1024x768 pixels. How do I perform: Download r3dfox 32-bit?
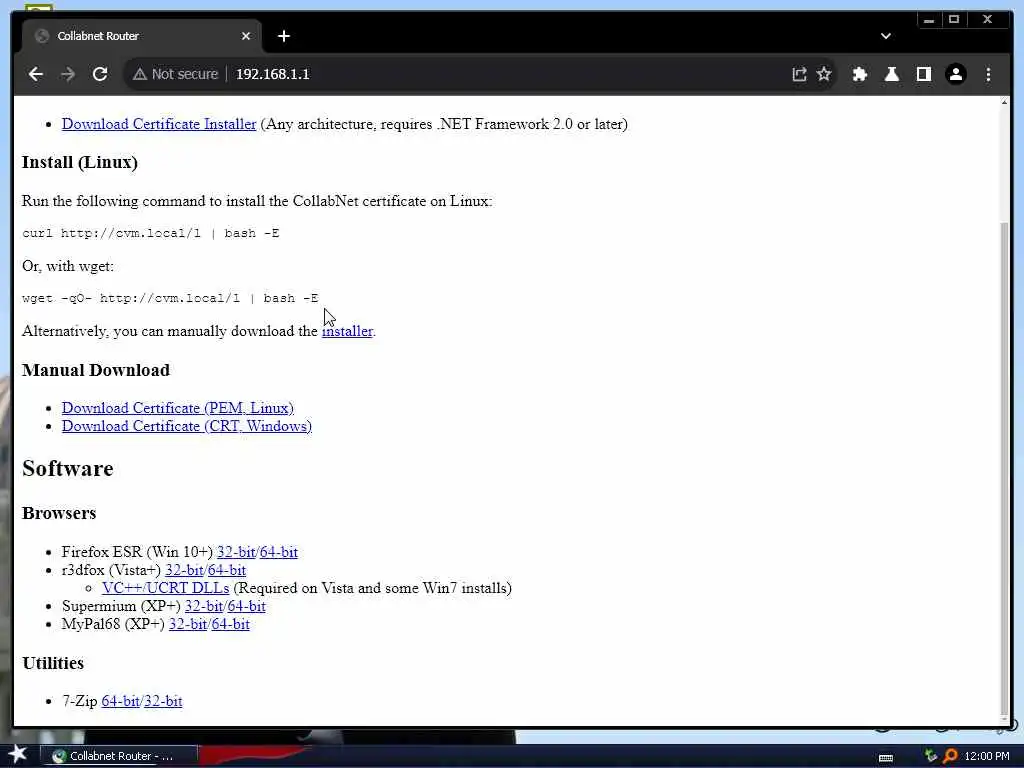pyautogui.click(x=184, y=570)
